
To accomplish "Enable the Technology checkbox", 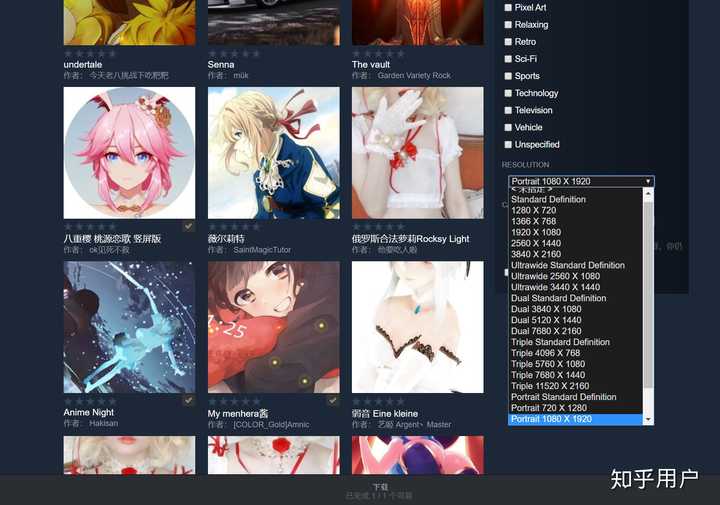I will 508,93.
